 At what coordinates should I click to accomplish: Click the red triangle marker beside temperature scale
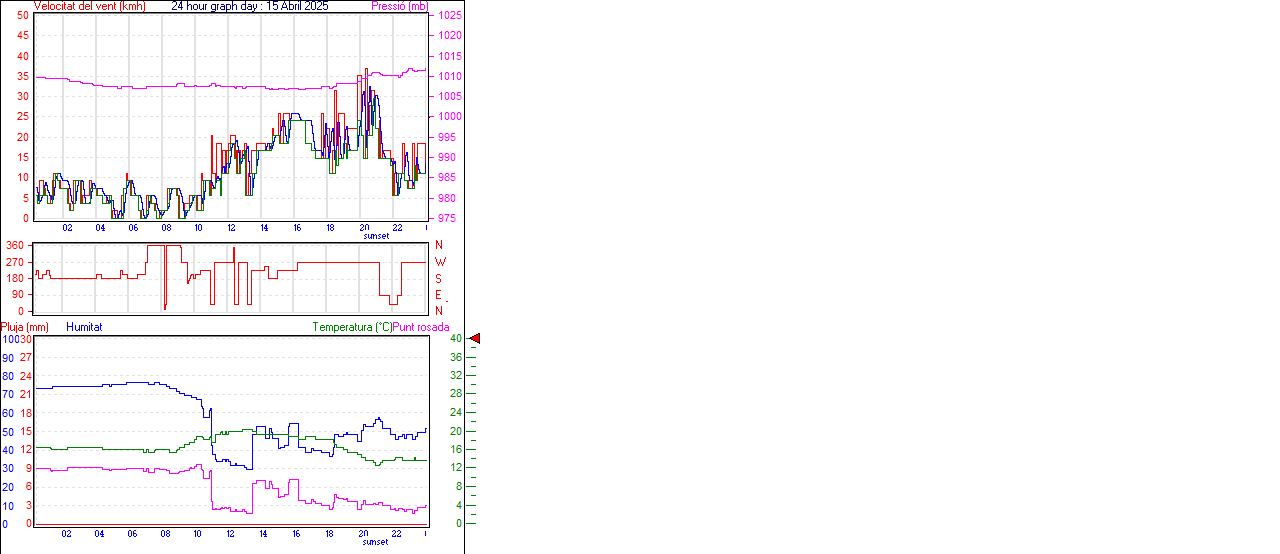click(475, 339)
